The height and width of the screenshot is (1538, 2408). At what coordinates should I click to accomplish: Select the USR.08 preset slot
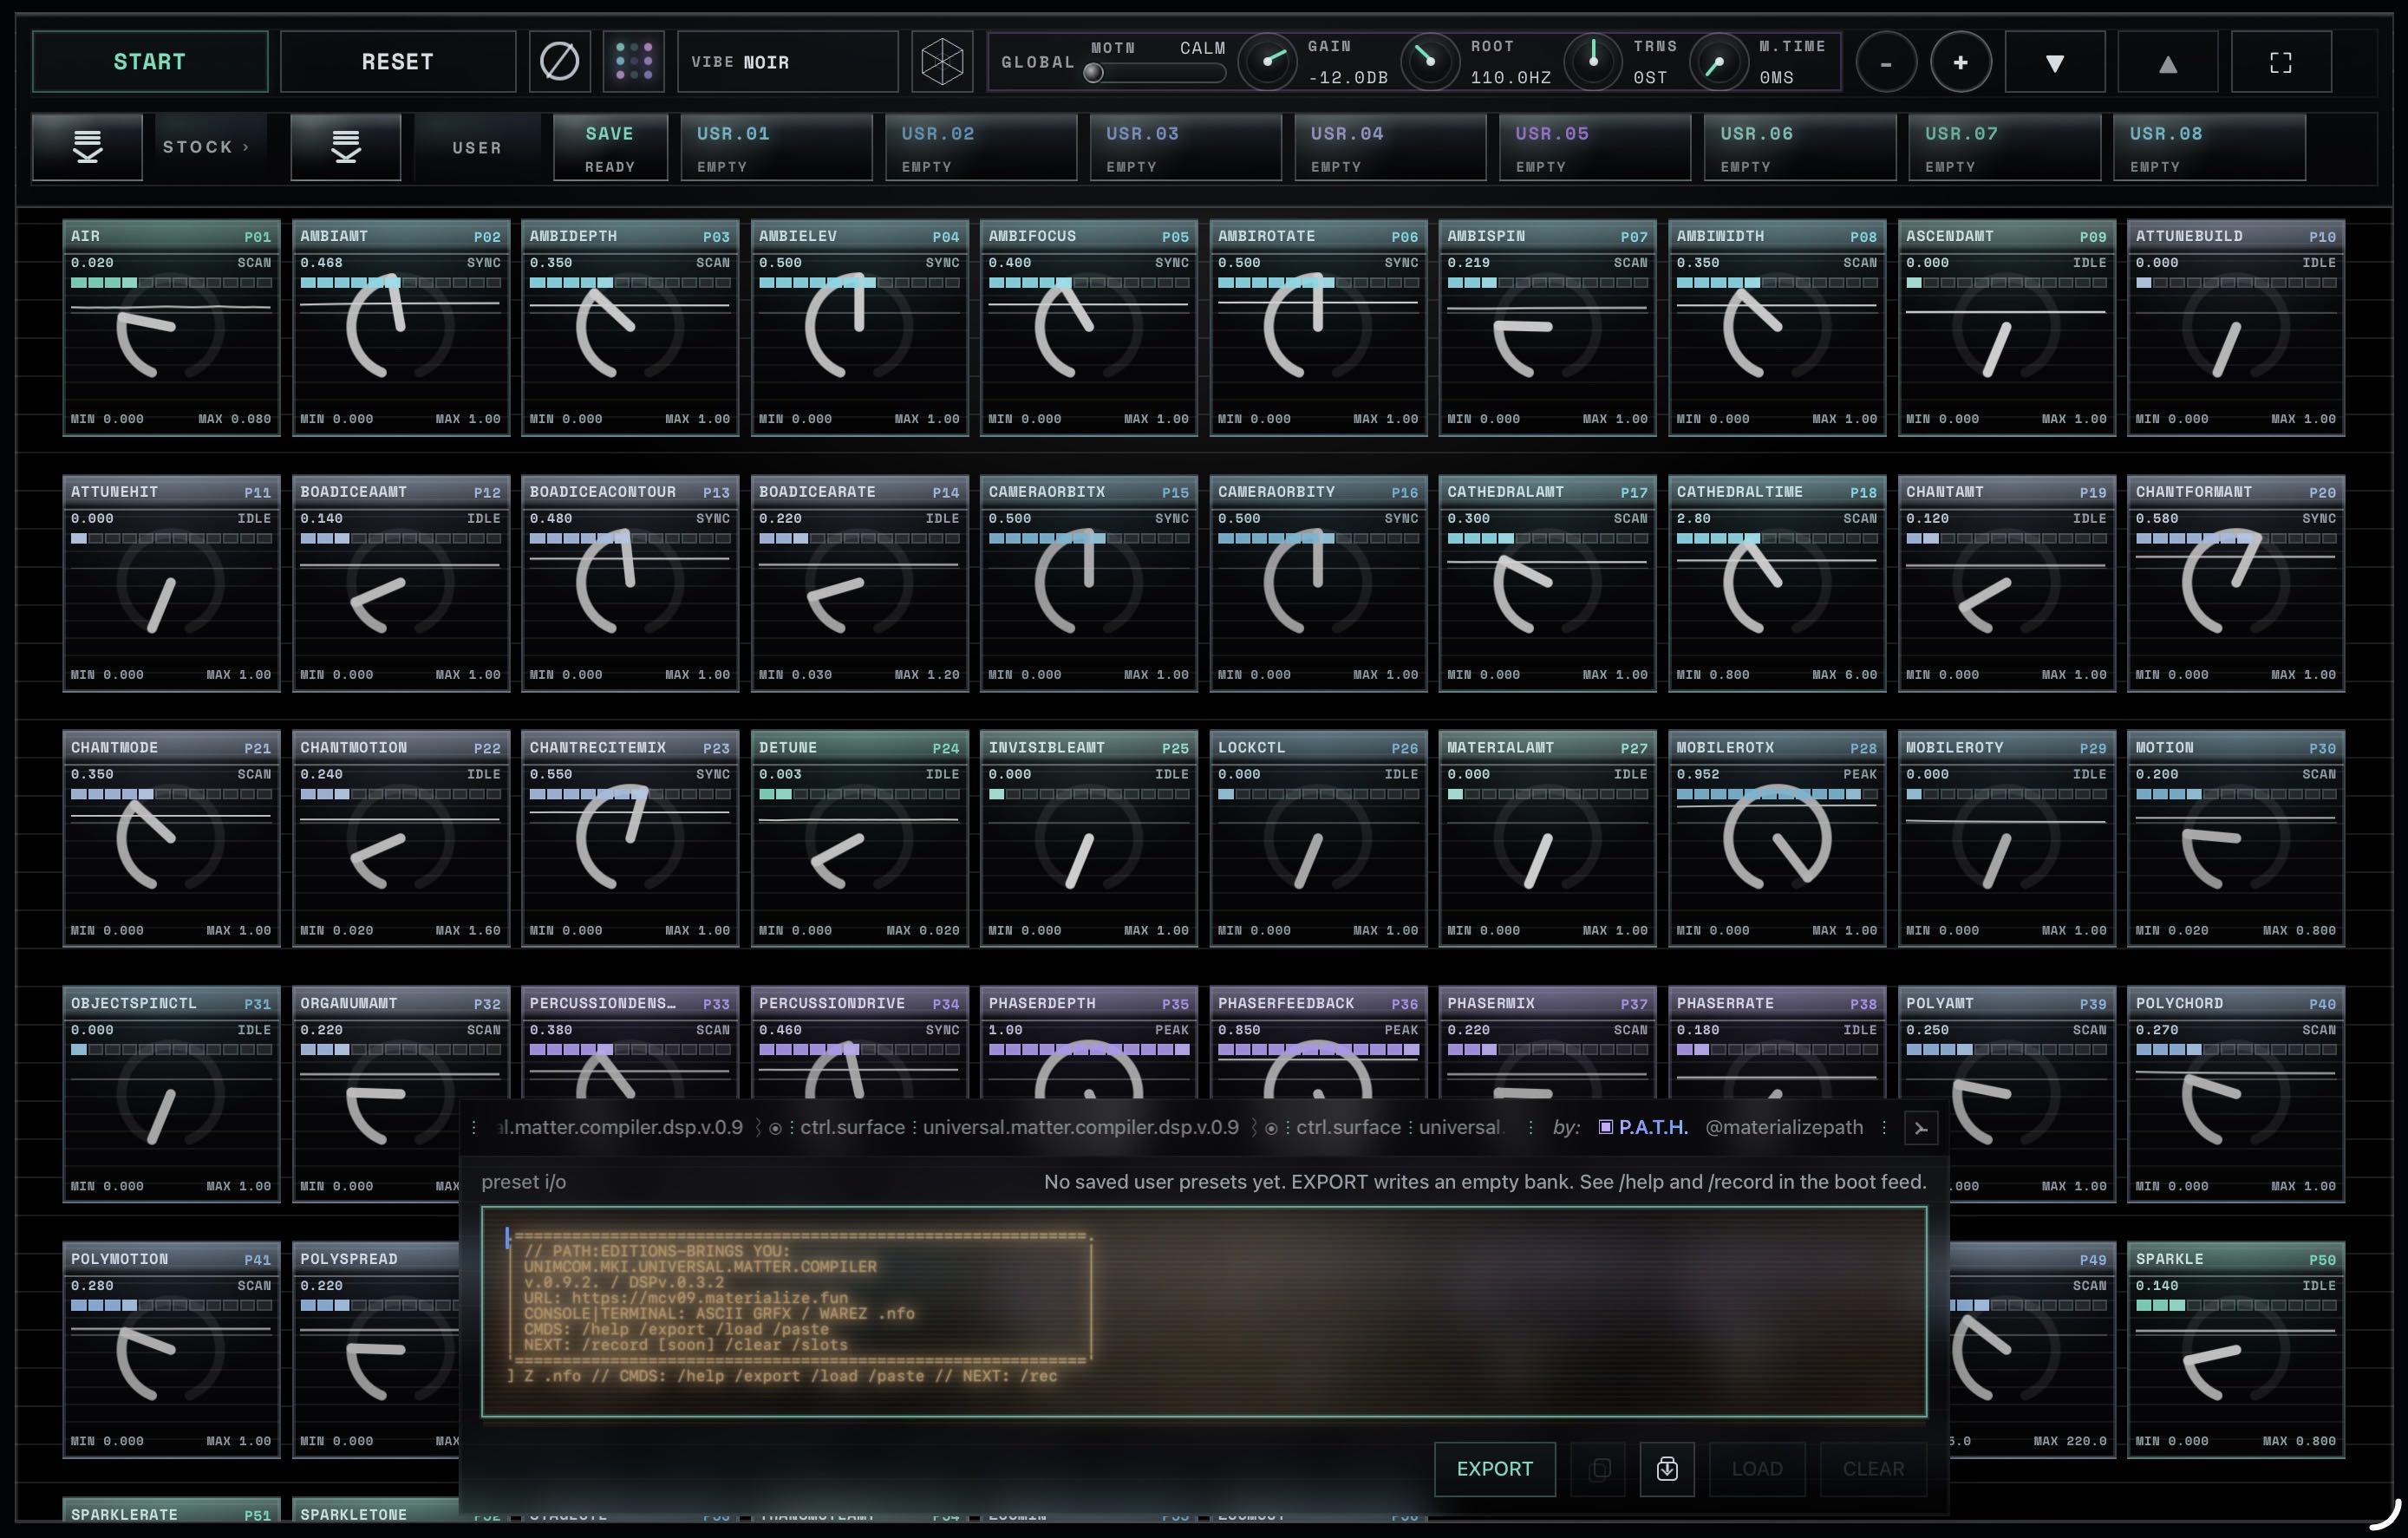pos(2210,148)
